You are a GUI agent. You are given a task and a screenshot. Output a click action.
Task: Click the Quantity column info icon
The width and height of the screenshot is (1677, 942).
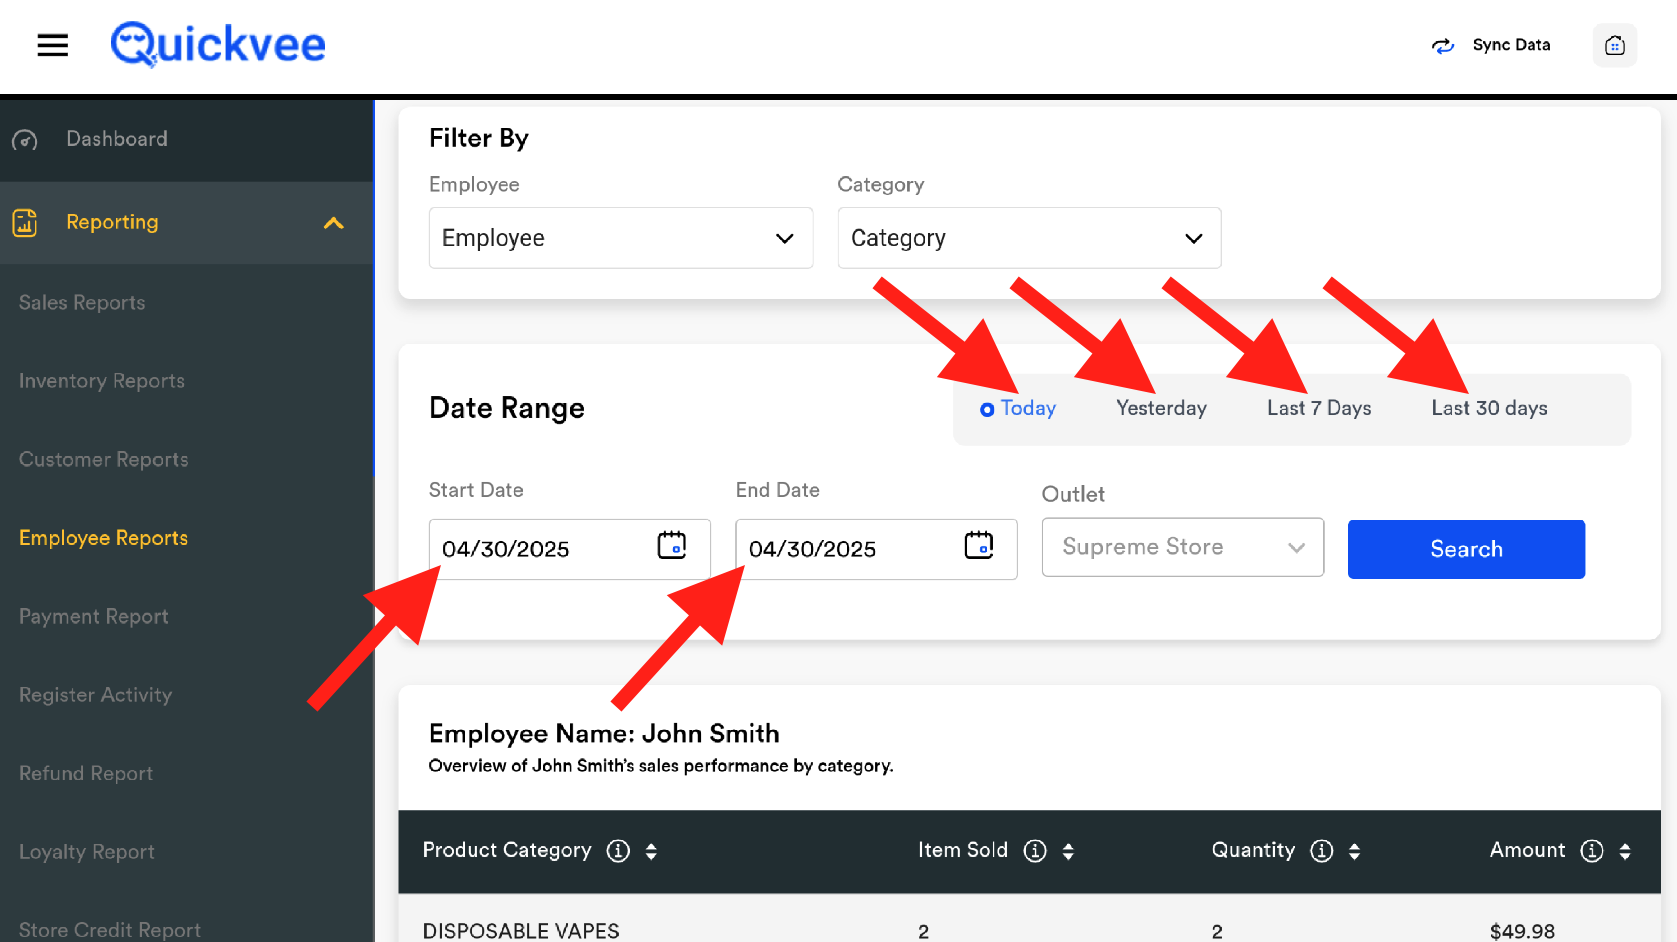coord(1321,851)
